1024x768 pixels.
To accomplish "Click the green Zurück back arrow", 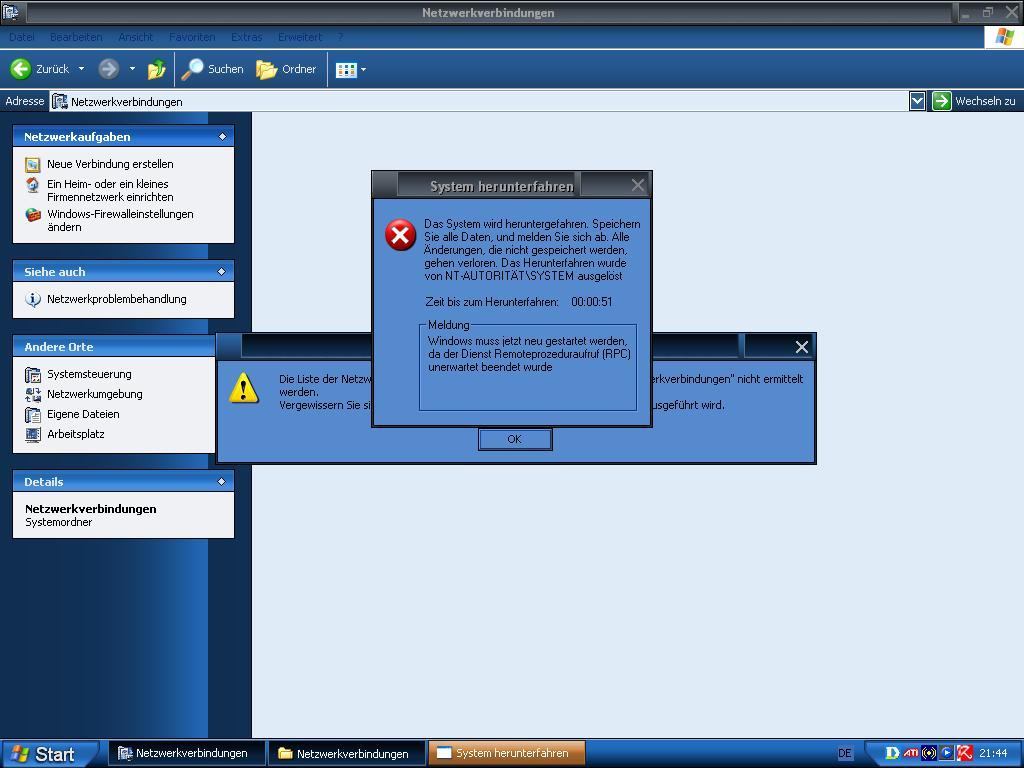I will click(21, 69).
